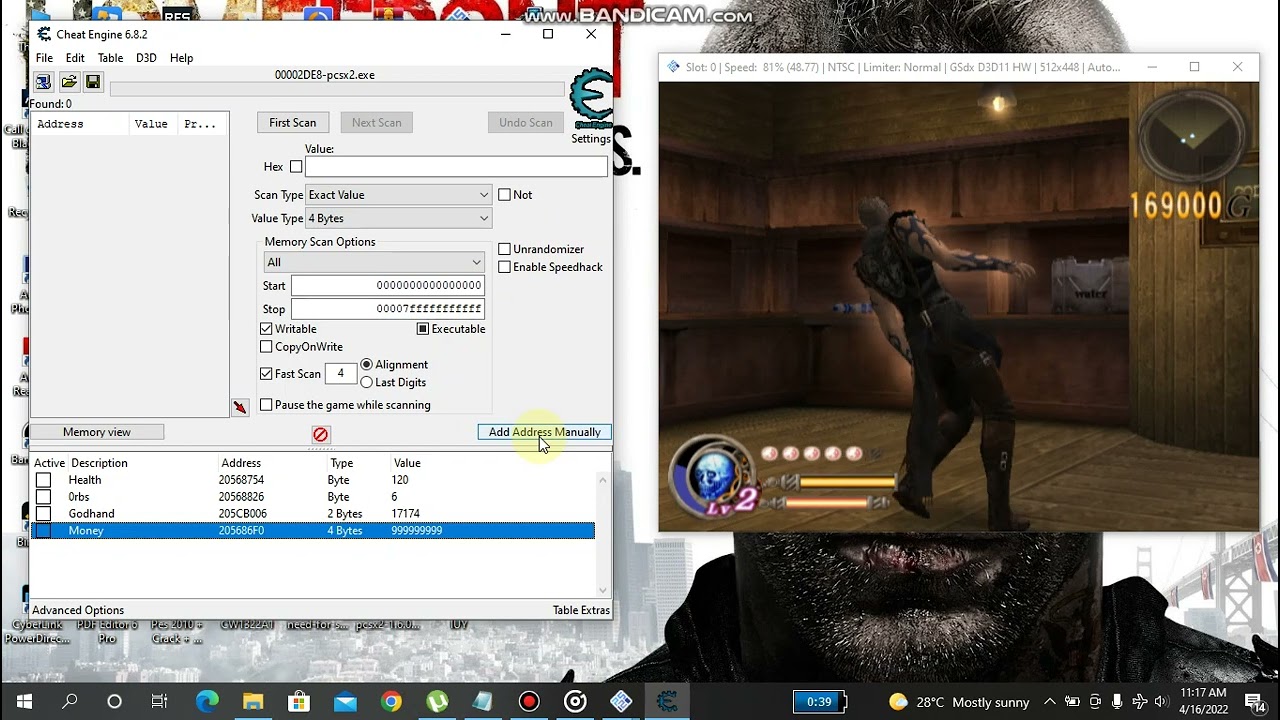Enable the Unrandomizer checkbox

pyautogui.click(x=504, y=249)
